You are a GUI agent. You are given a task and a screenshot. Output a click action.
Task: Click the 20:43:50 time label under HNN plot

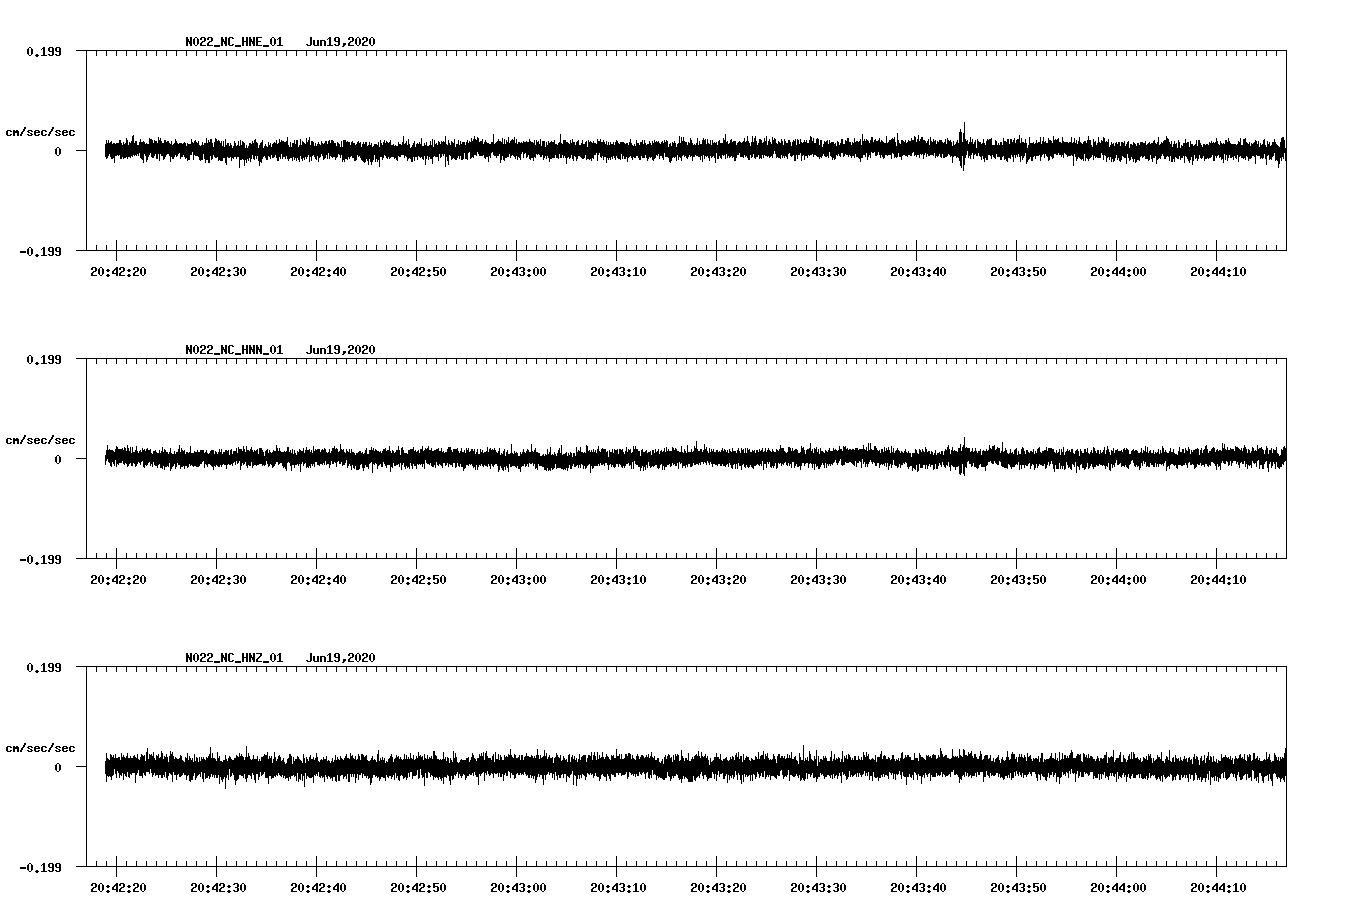(1018, 580)
